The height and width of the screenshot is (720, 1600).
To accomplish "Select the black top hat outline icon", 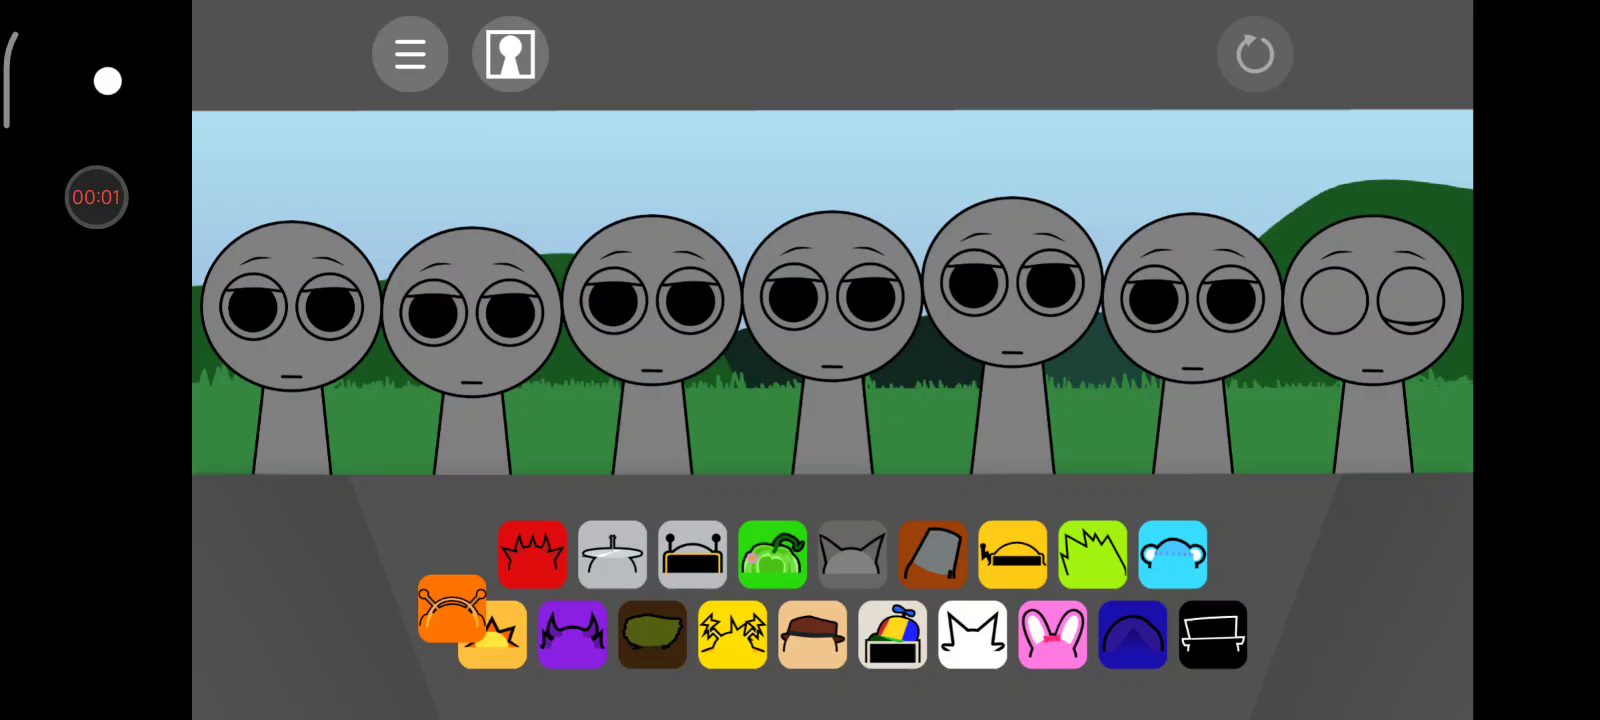I will pyautogui.click(x=1212, y=634).
